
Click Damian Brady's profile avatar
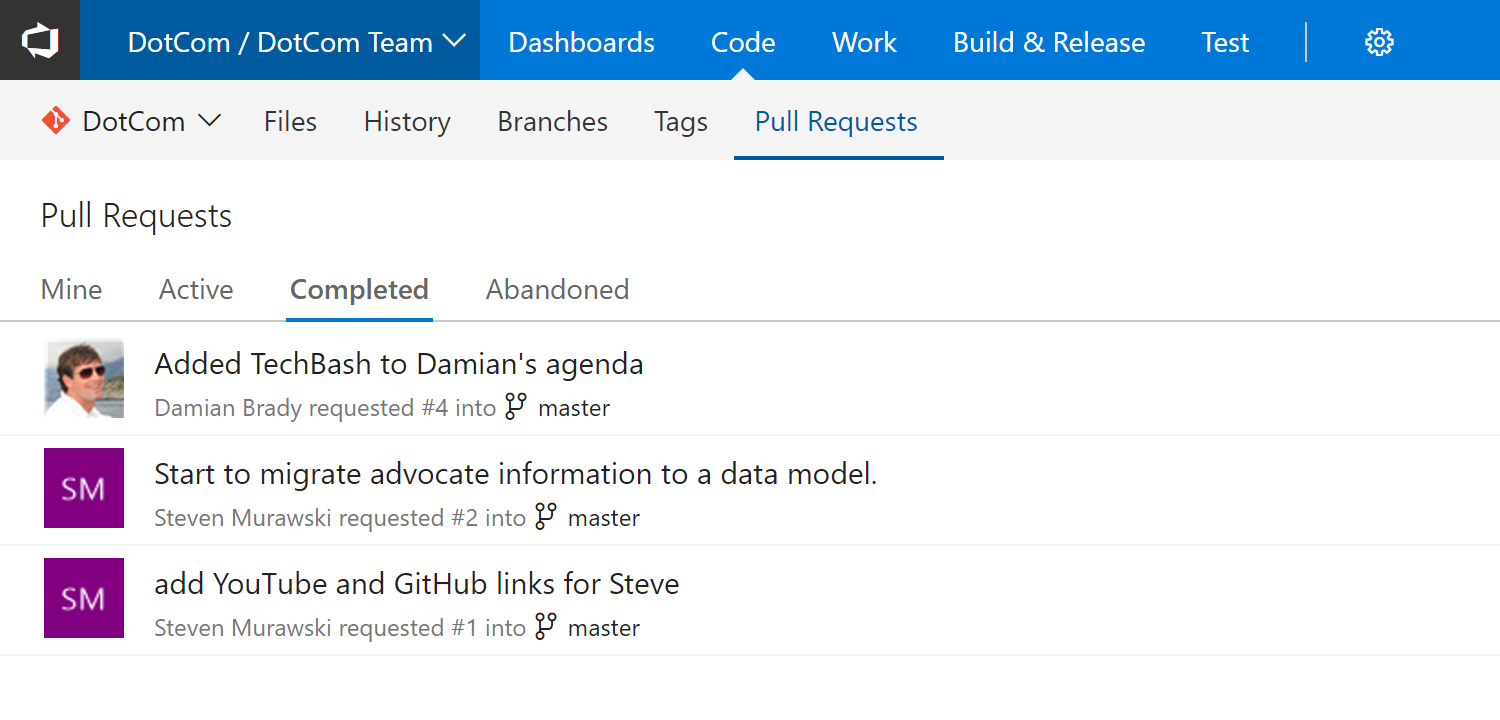click(x=84, y=378)
